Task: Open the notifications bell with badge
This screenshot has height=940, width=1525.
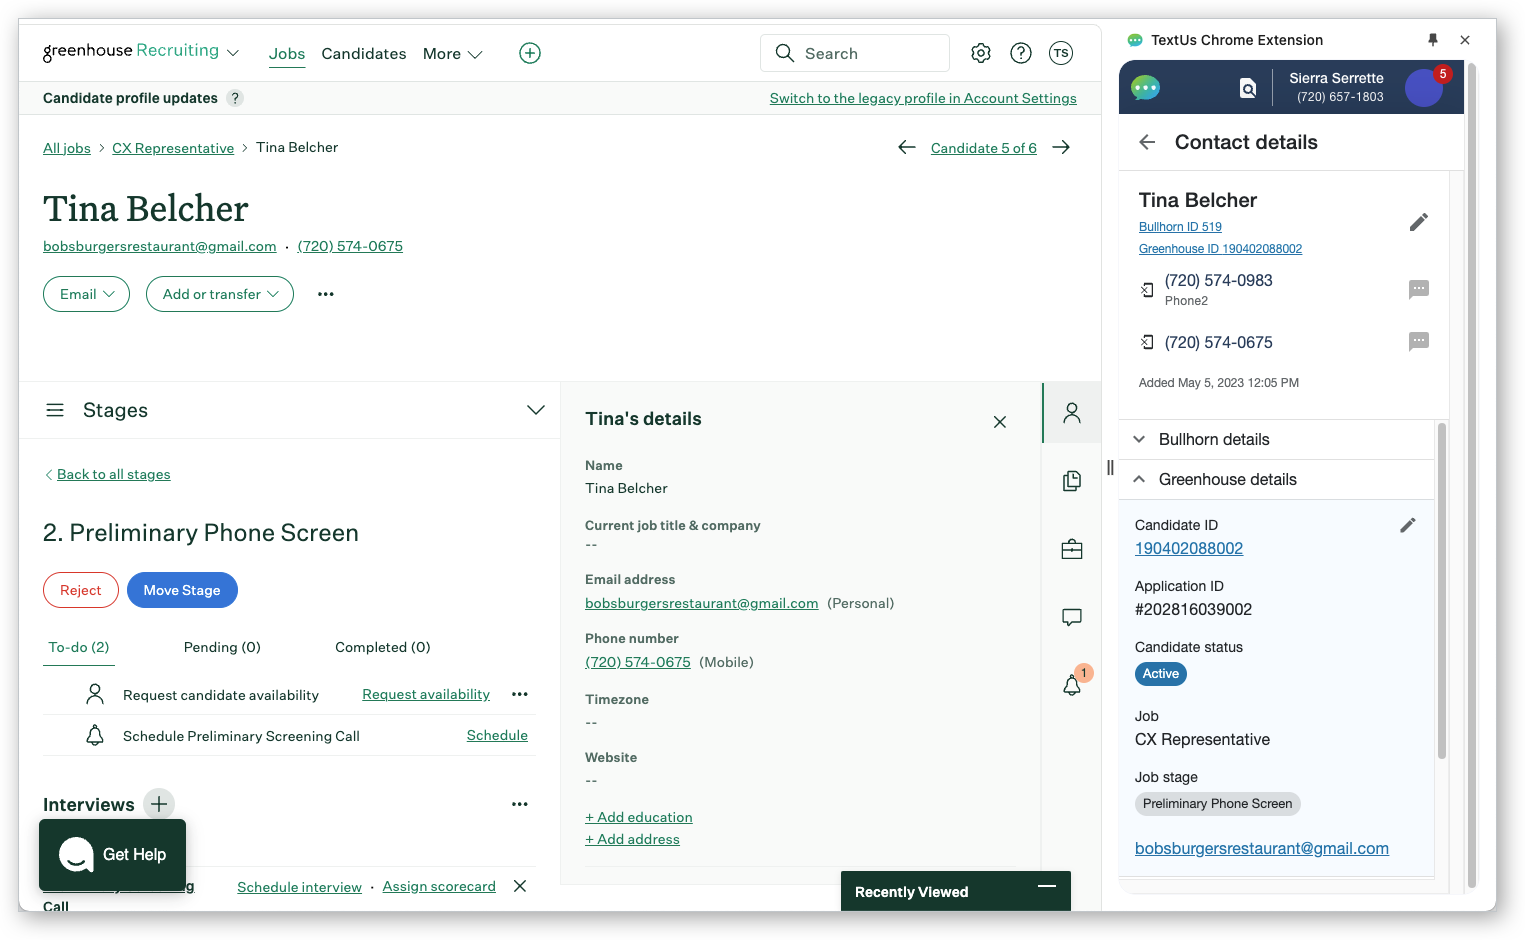Action: coord(1072,684)
